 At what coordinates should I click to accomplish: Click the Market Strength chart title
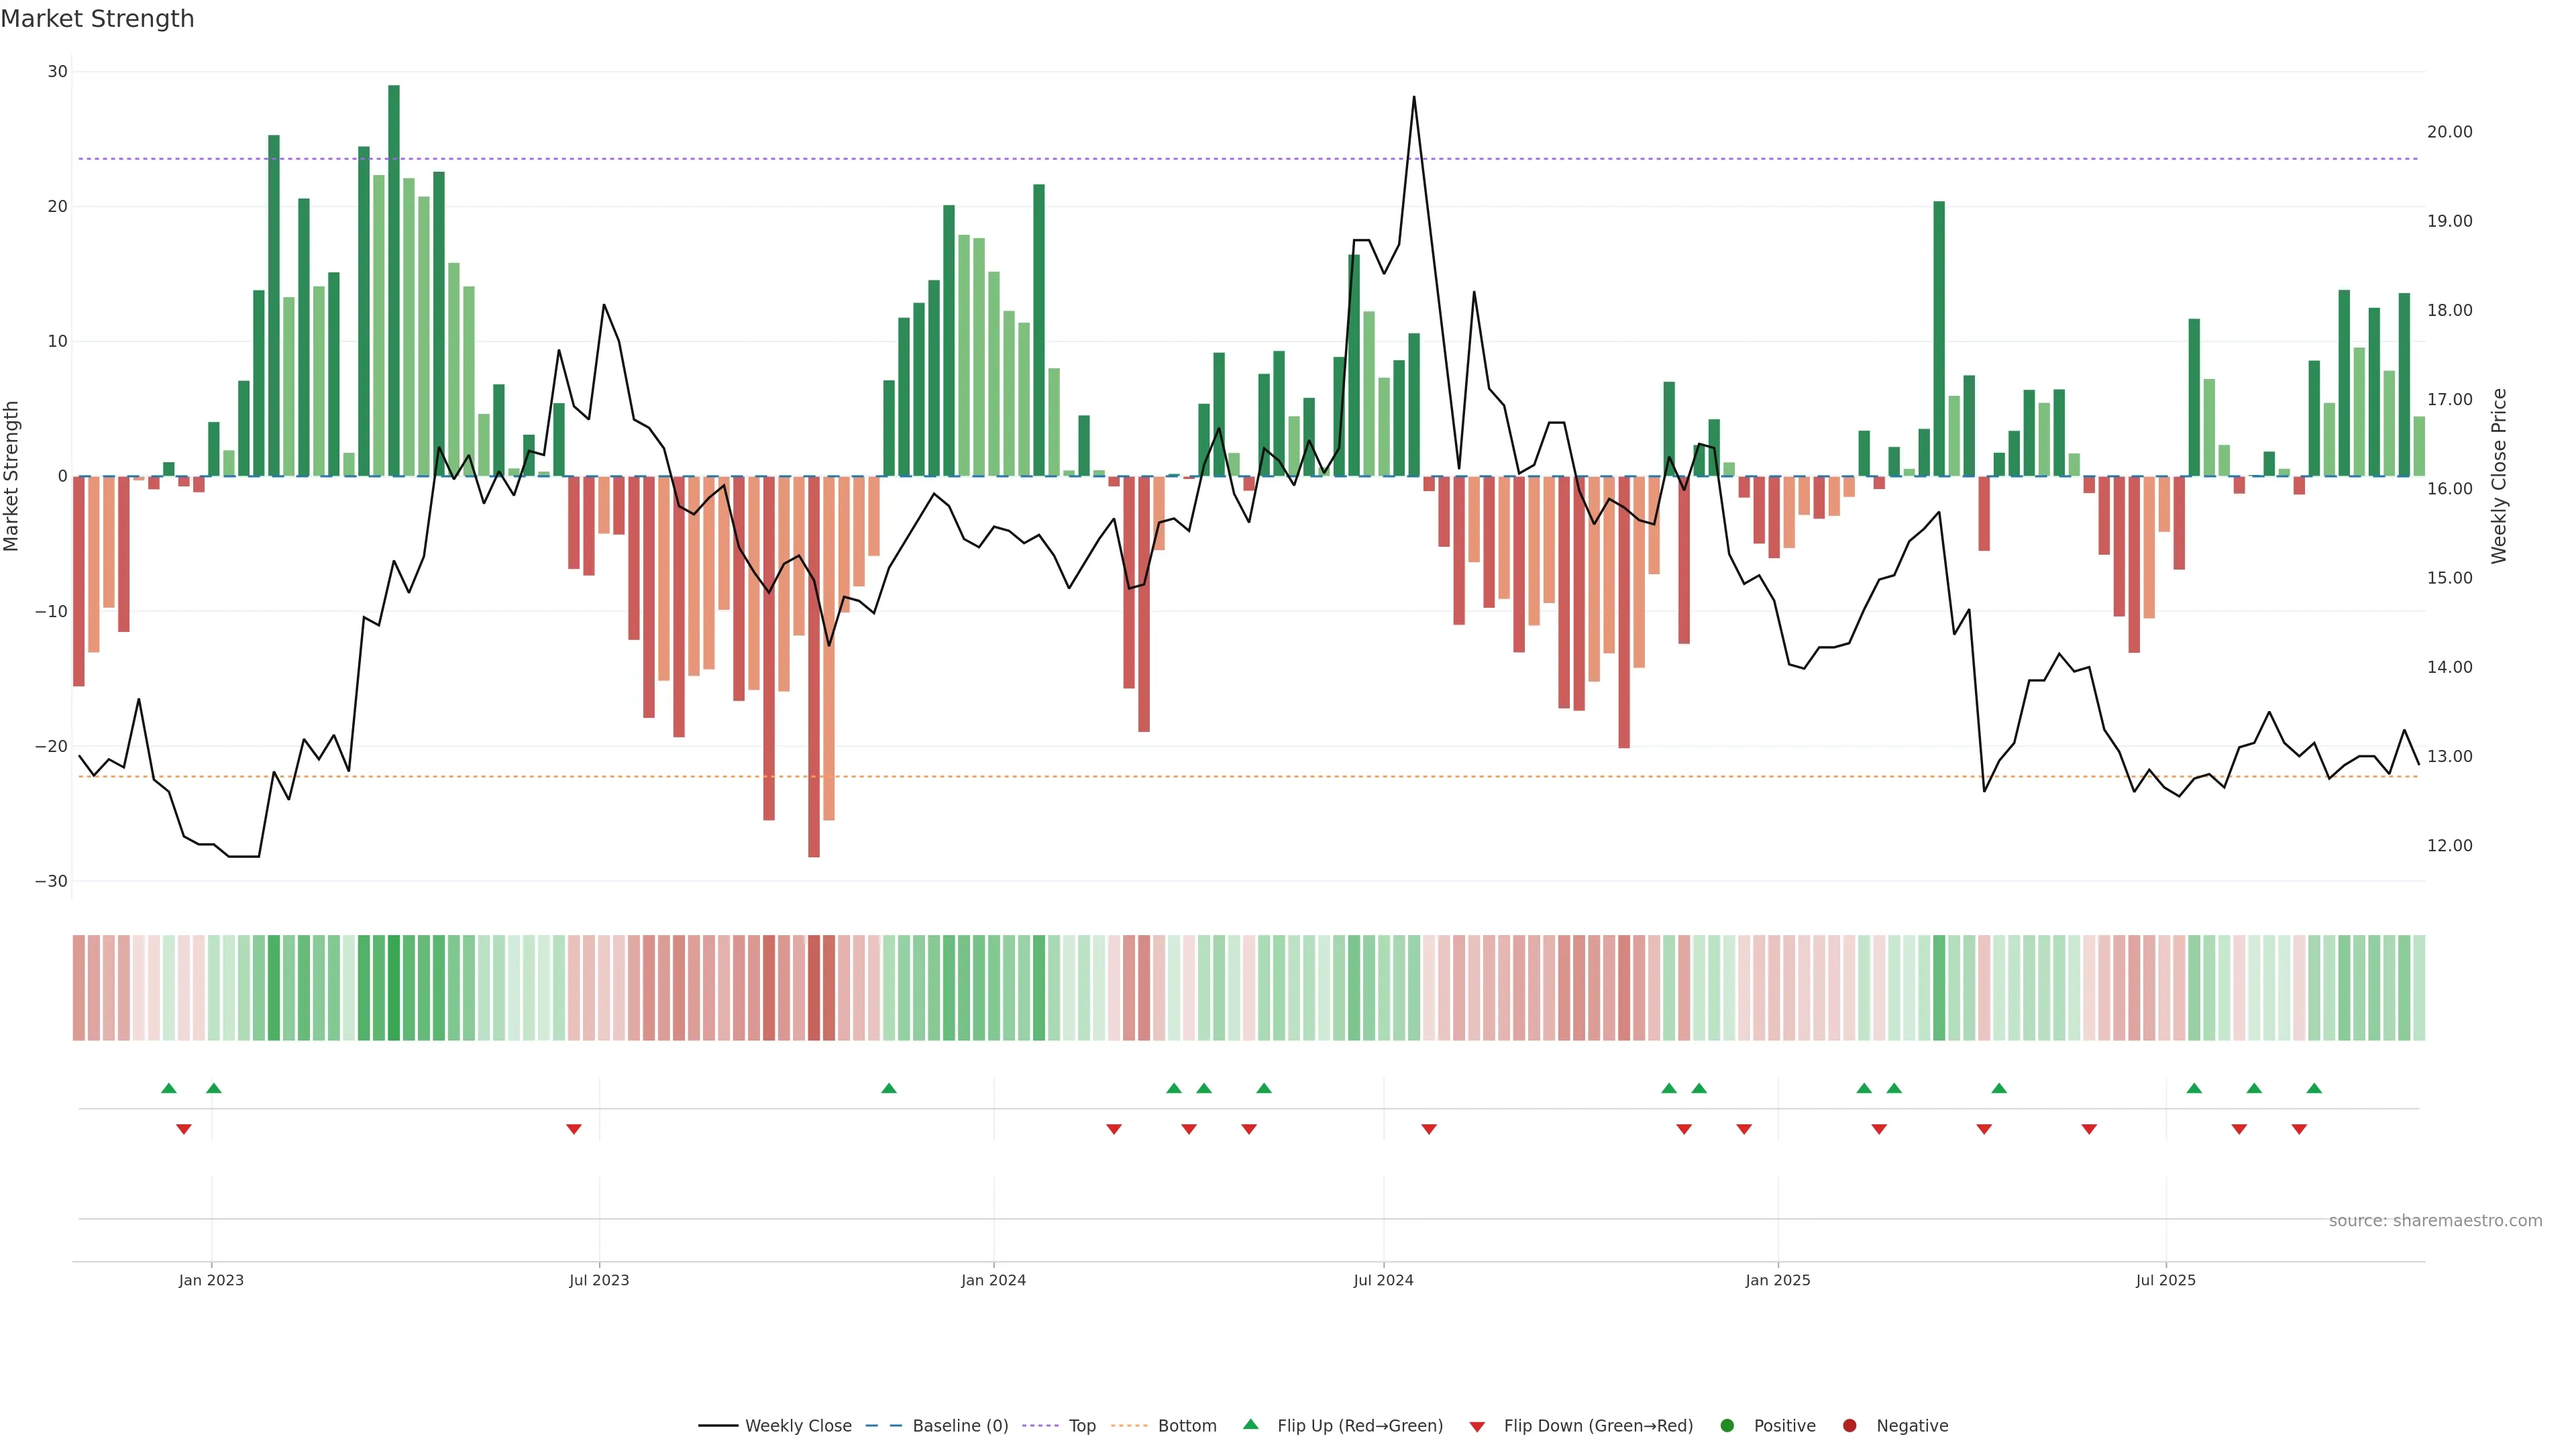(x=97, y=19)
